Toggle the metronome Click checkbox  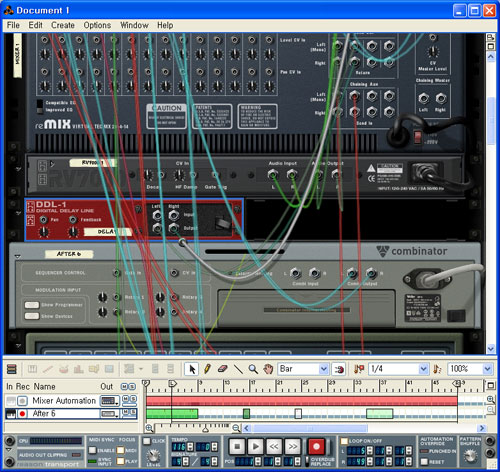(147, 441)
